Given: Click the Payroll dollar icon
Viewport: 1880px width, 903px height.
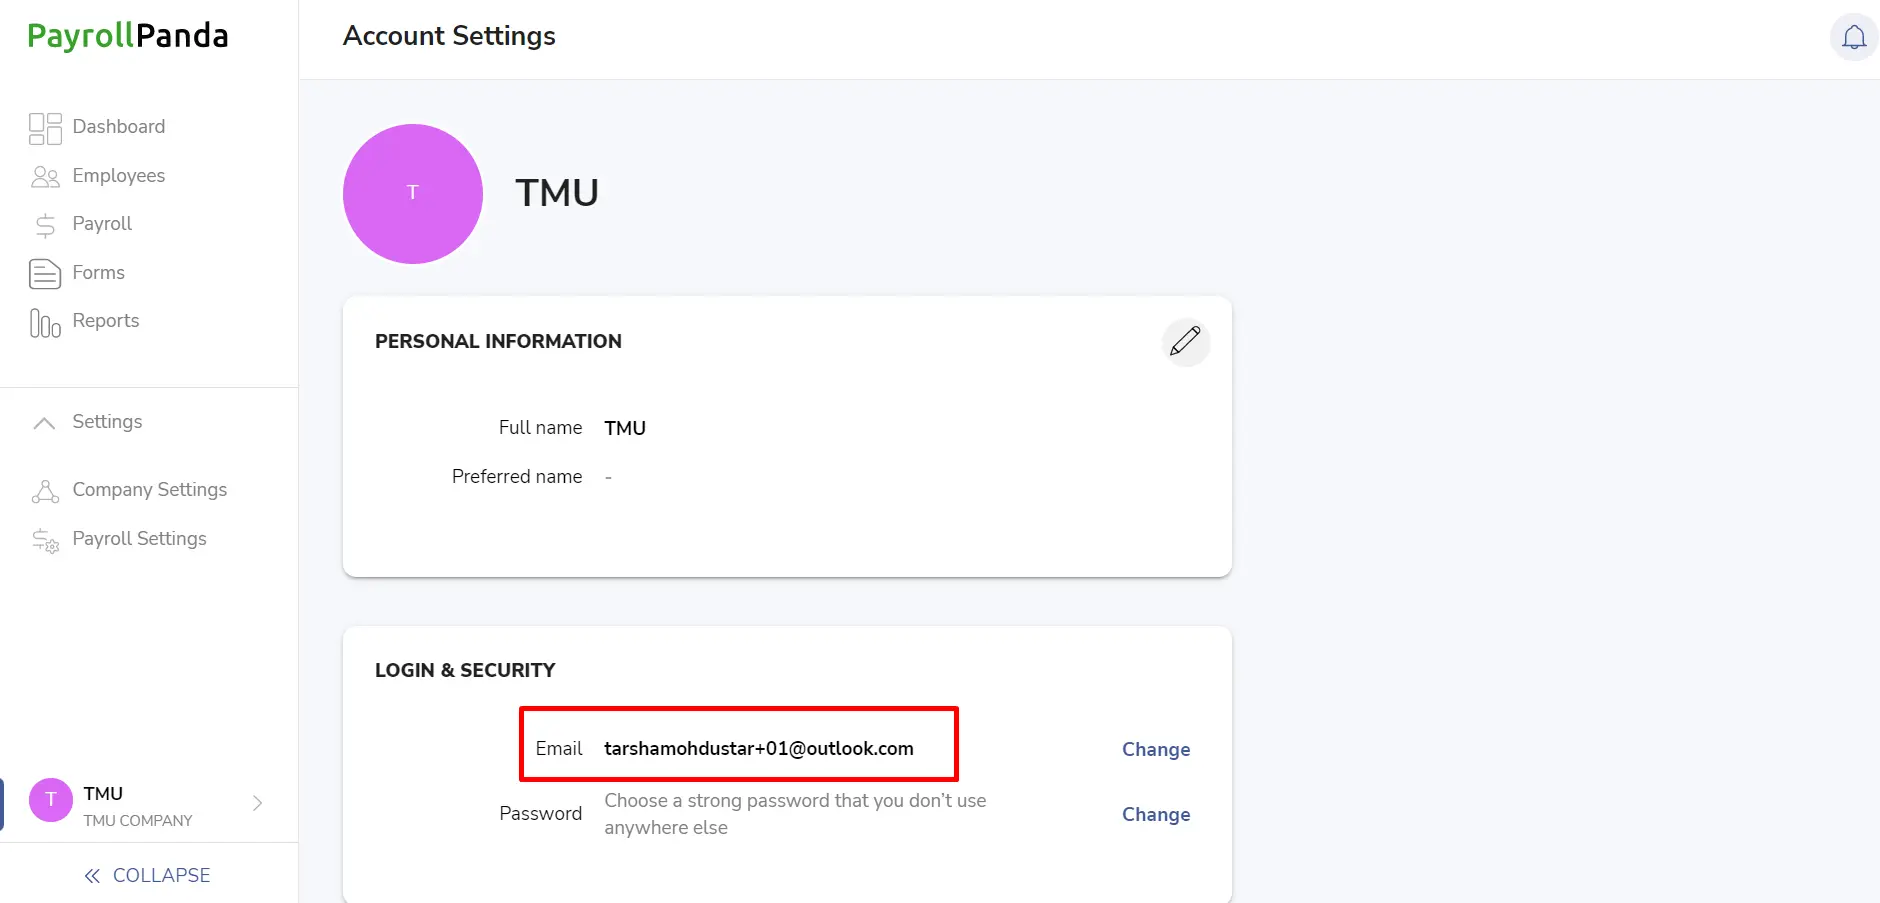Looking at the screenshot, I should [x=45, y=225].
